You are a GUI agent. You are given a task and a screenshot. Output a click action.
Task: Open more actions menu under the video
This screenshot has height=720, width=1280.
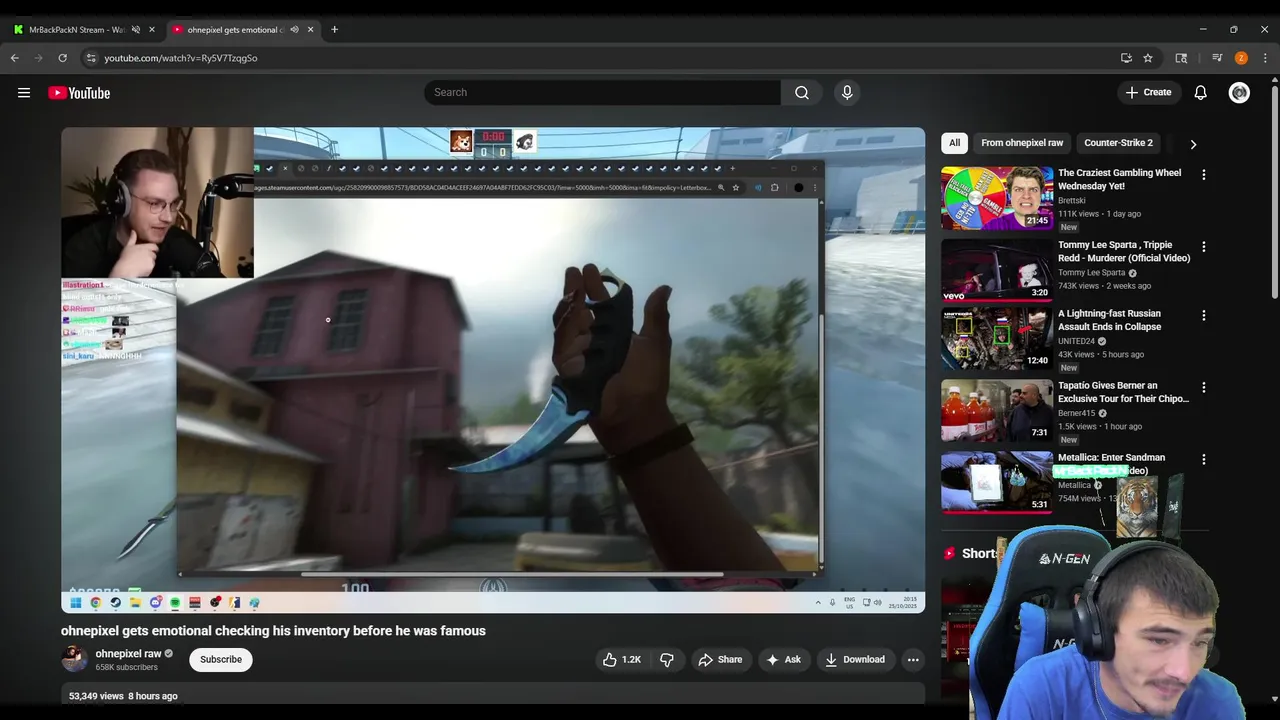point(912,659)
